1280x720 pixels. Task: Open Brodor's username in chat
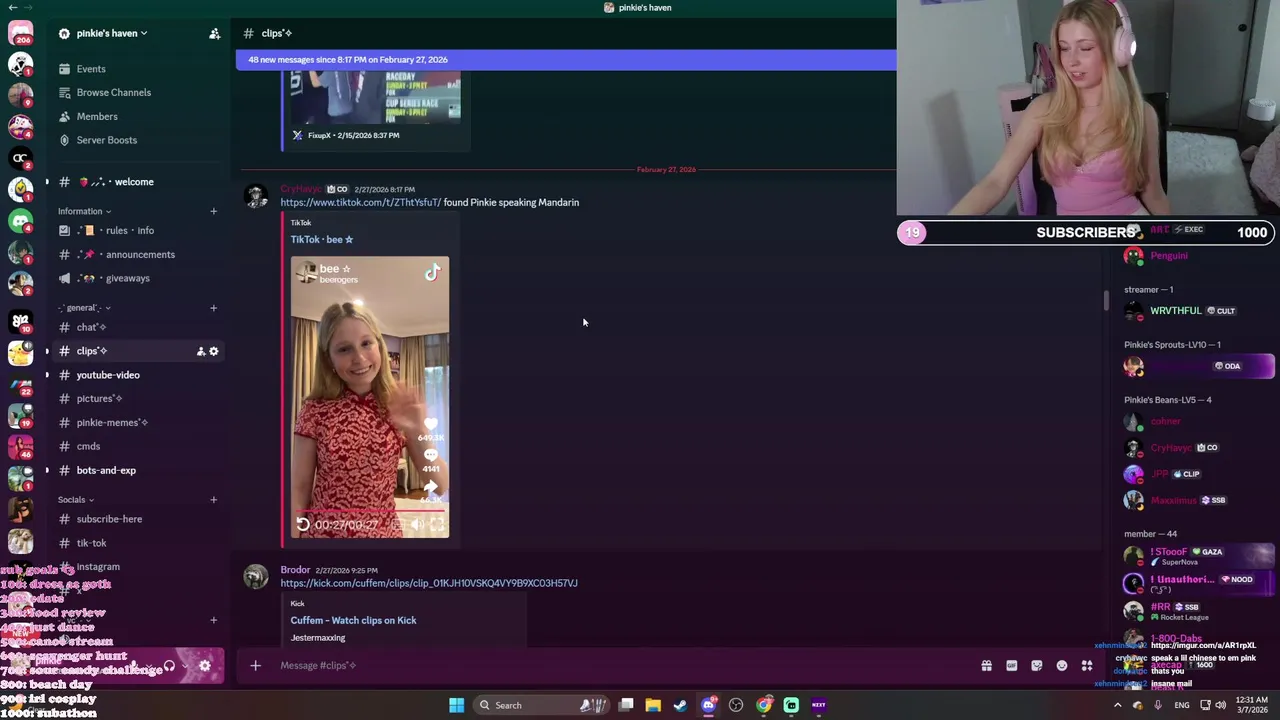[295, 570]
